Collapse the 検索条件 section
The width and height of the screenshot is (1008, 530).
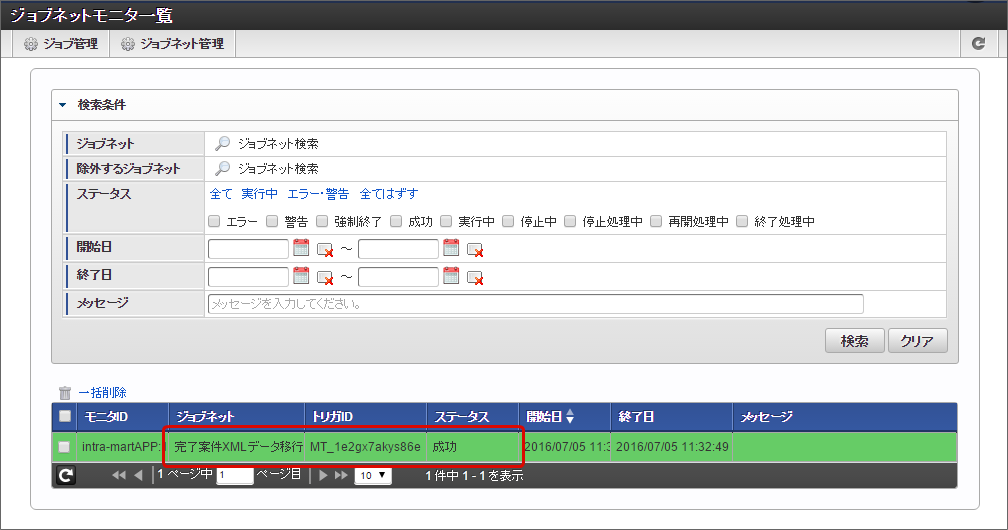pyautogui.click(x=62, y=105)
